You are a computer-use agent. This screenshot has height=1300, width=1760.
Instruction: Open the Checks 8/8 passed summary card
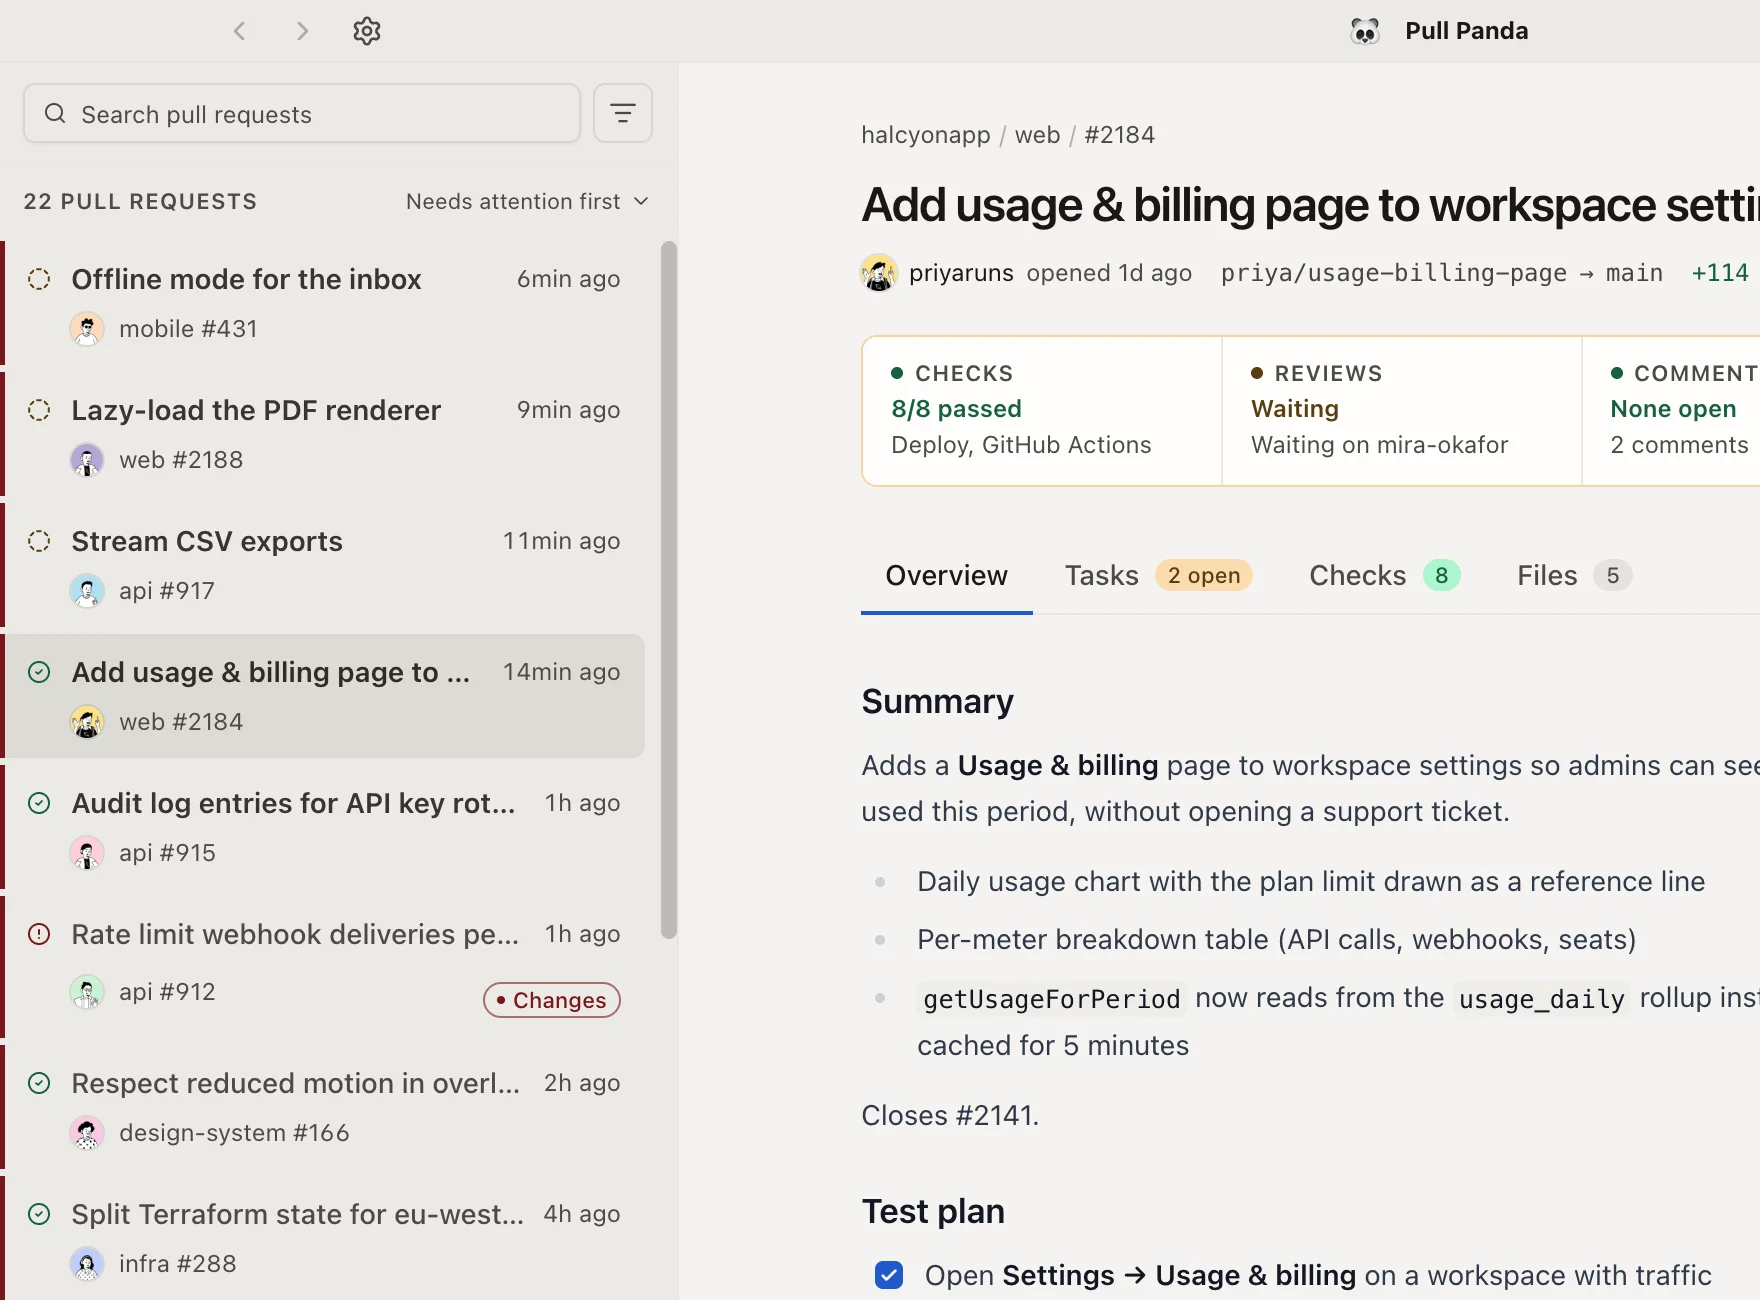pyautogui.click(x=1042, y=411)
